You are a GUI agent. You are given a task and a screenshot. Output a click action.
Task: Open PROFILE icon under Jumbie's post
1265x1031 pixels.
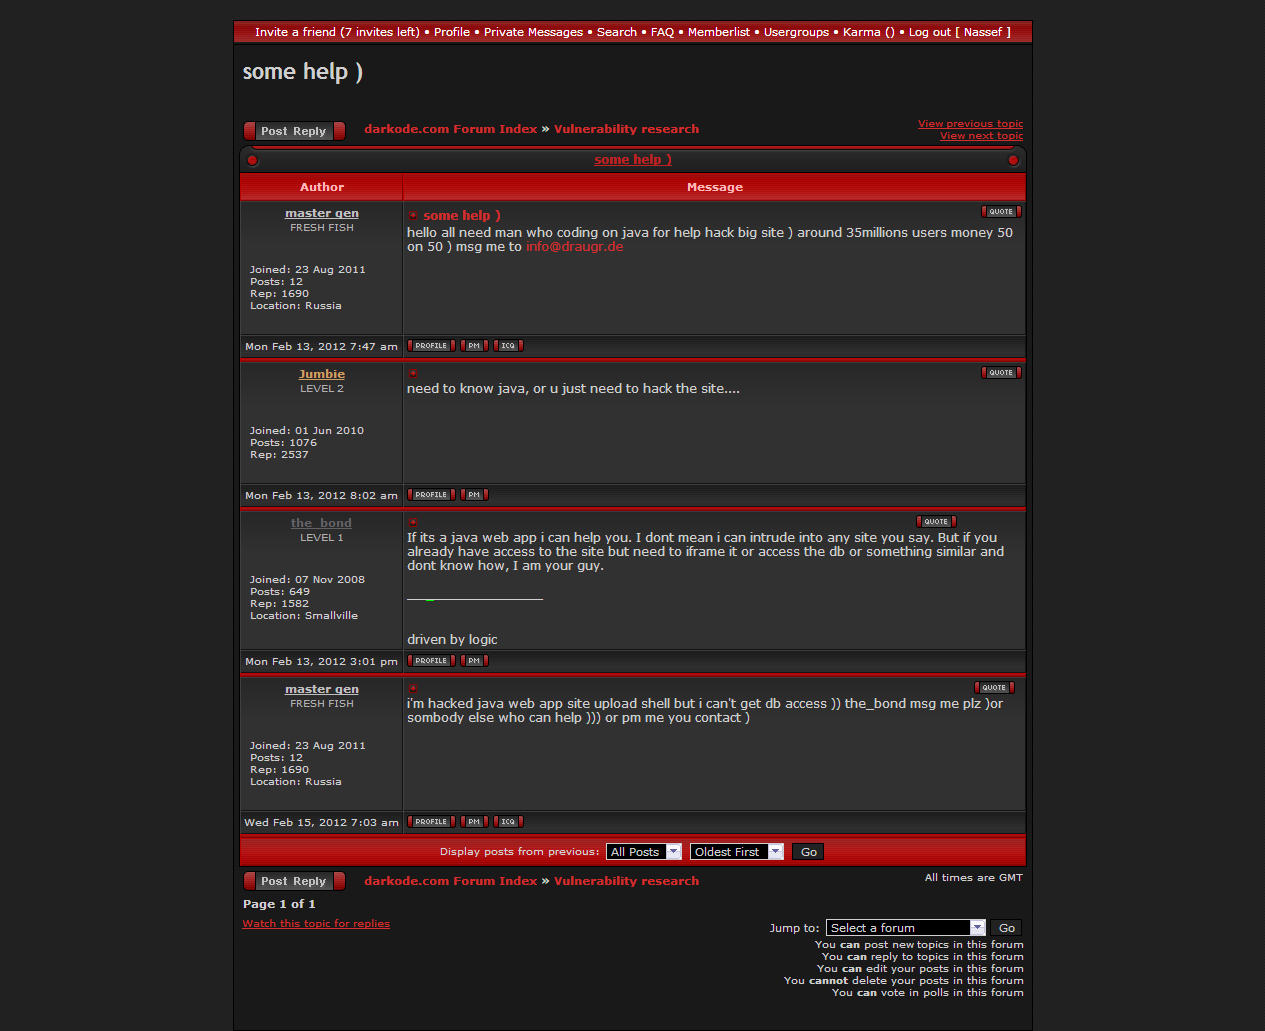pos(431,495)
